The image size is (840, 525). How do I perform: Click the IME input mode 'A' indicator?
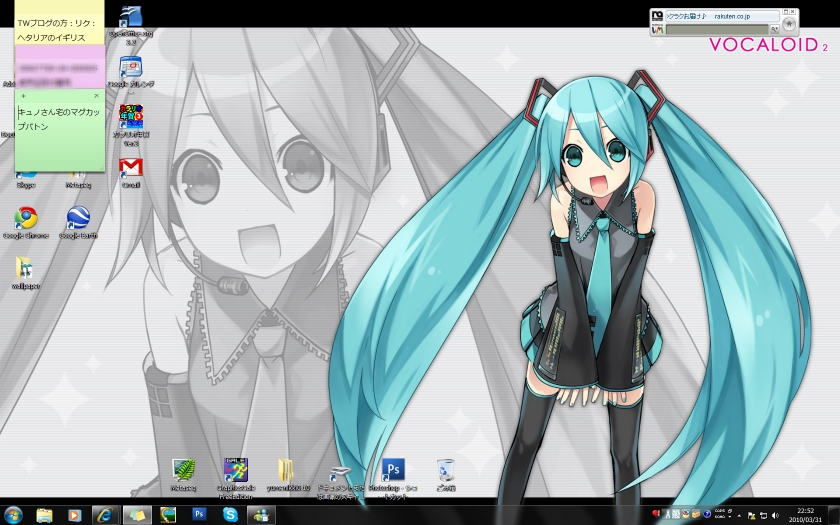[668, 515]
